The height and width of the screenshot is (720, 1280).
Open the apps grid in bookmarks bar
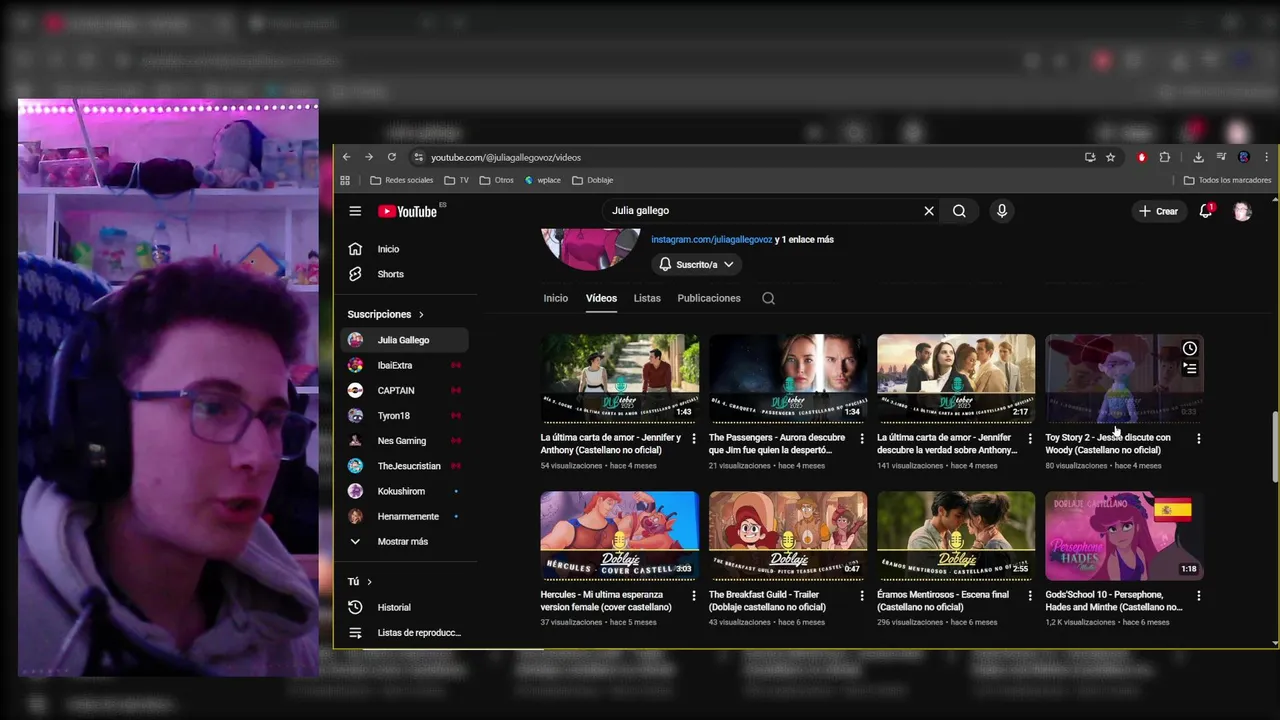(345, 180)
